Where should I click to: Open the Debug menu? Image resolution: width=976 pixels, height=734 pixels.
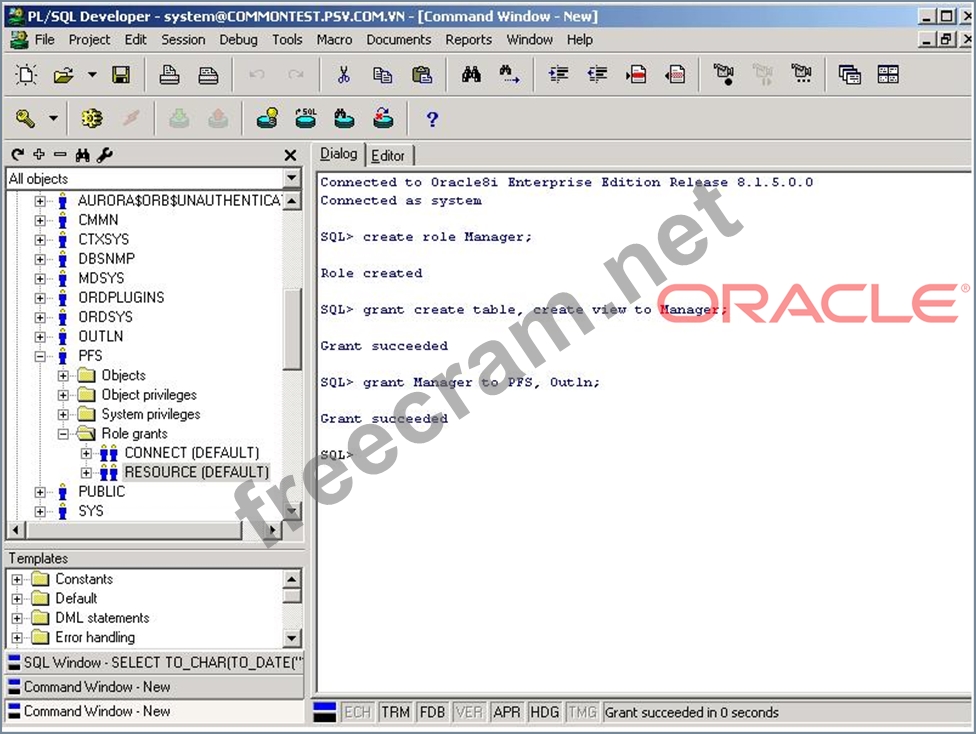click(x=238, y=40)
